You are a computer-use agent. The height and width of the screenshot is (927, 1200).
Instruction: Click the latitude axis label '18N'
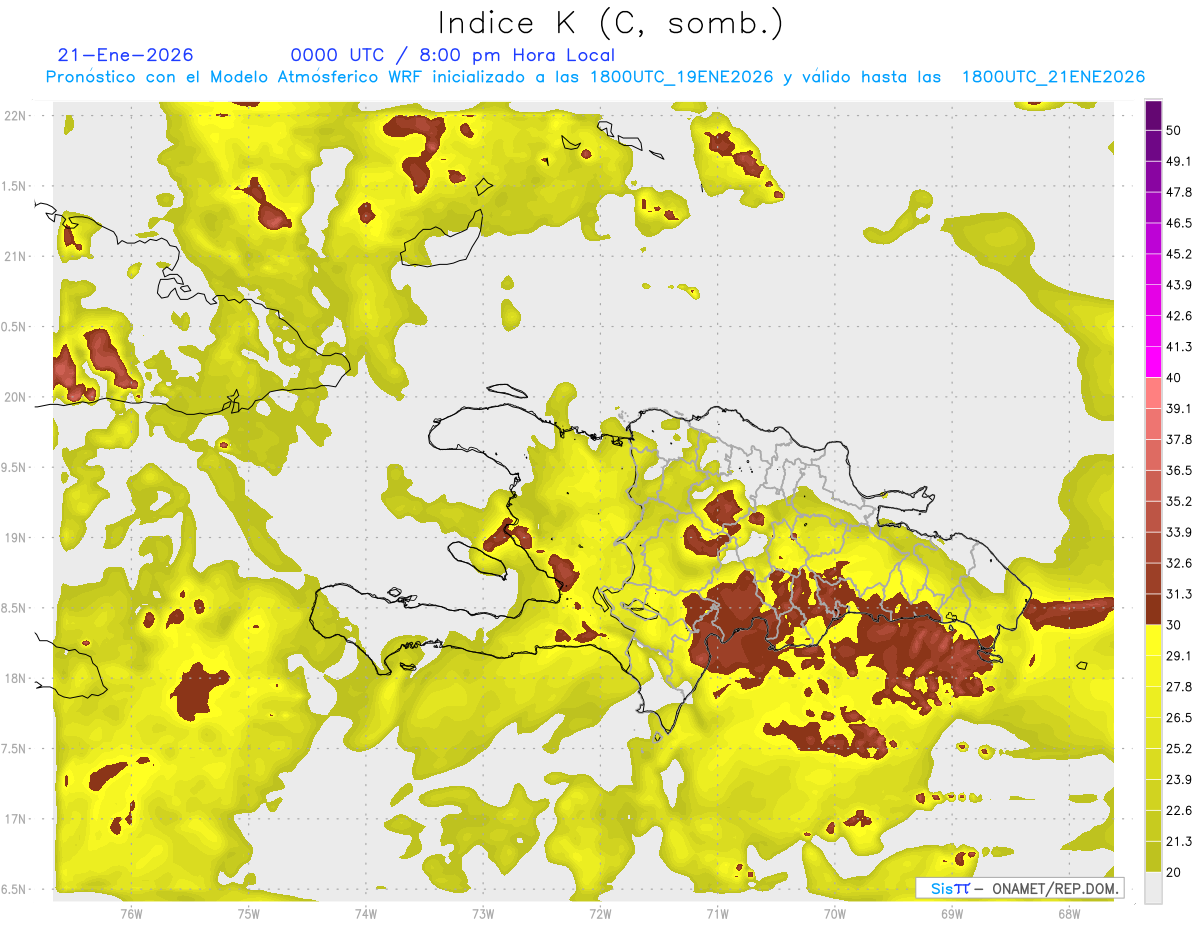pyautogui.click(x=15, y=679)
